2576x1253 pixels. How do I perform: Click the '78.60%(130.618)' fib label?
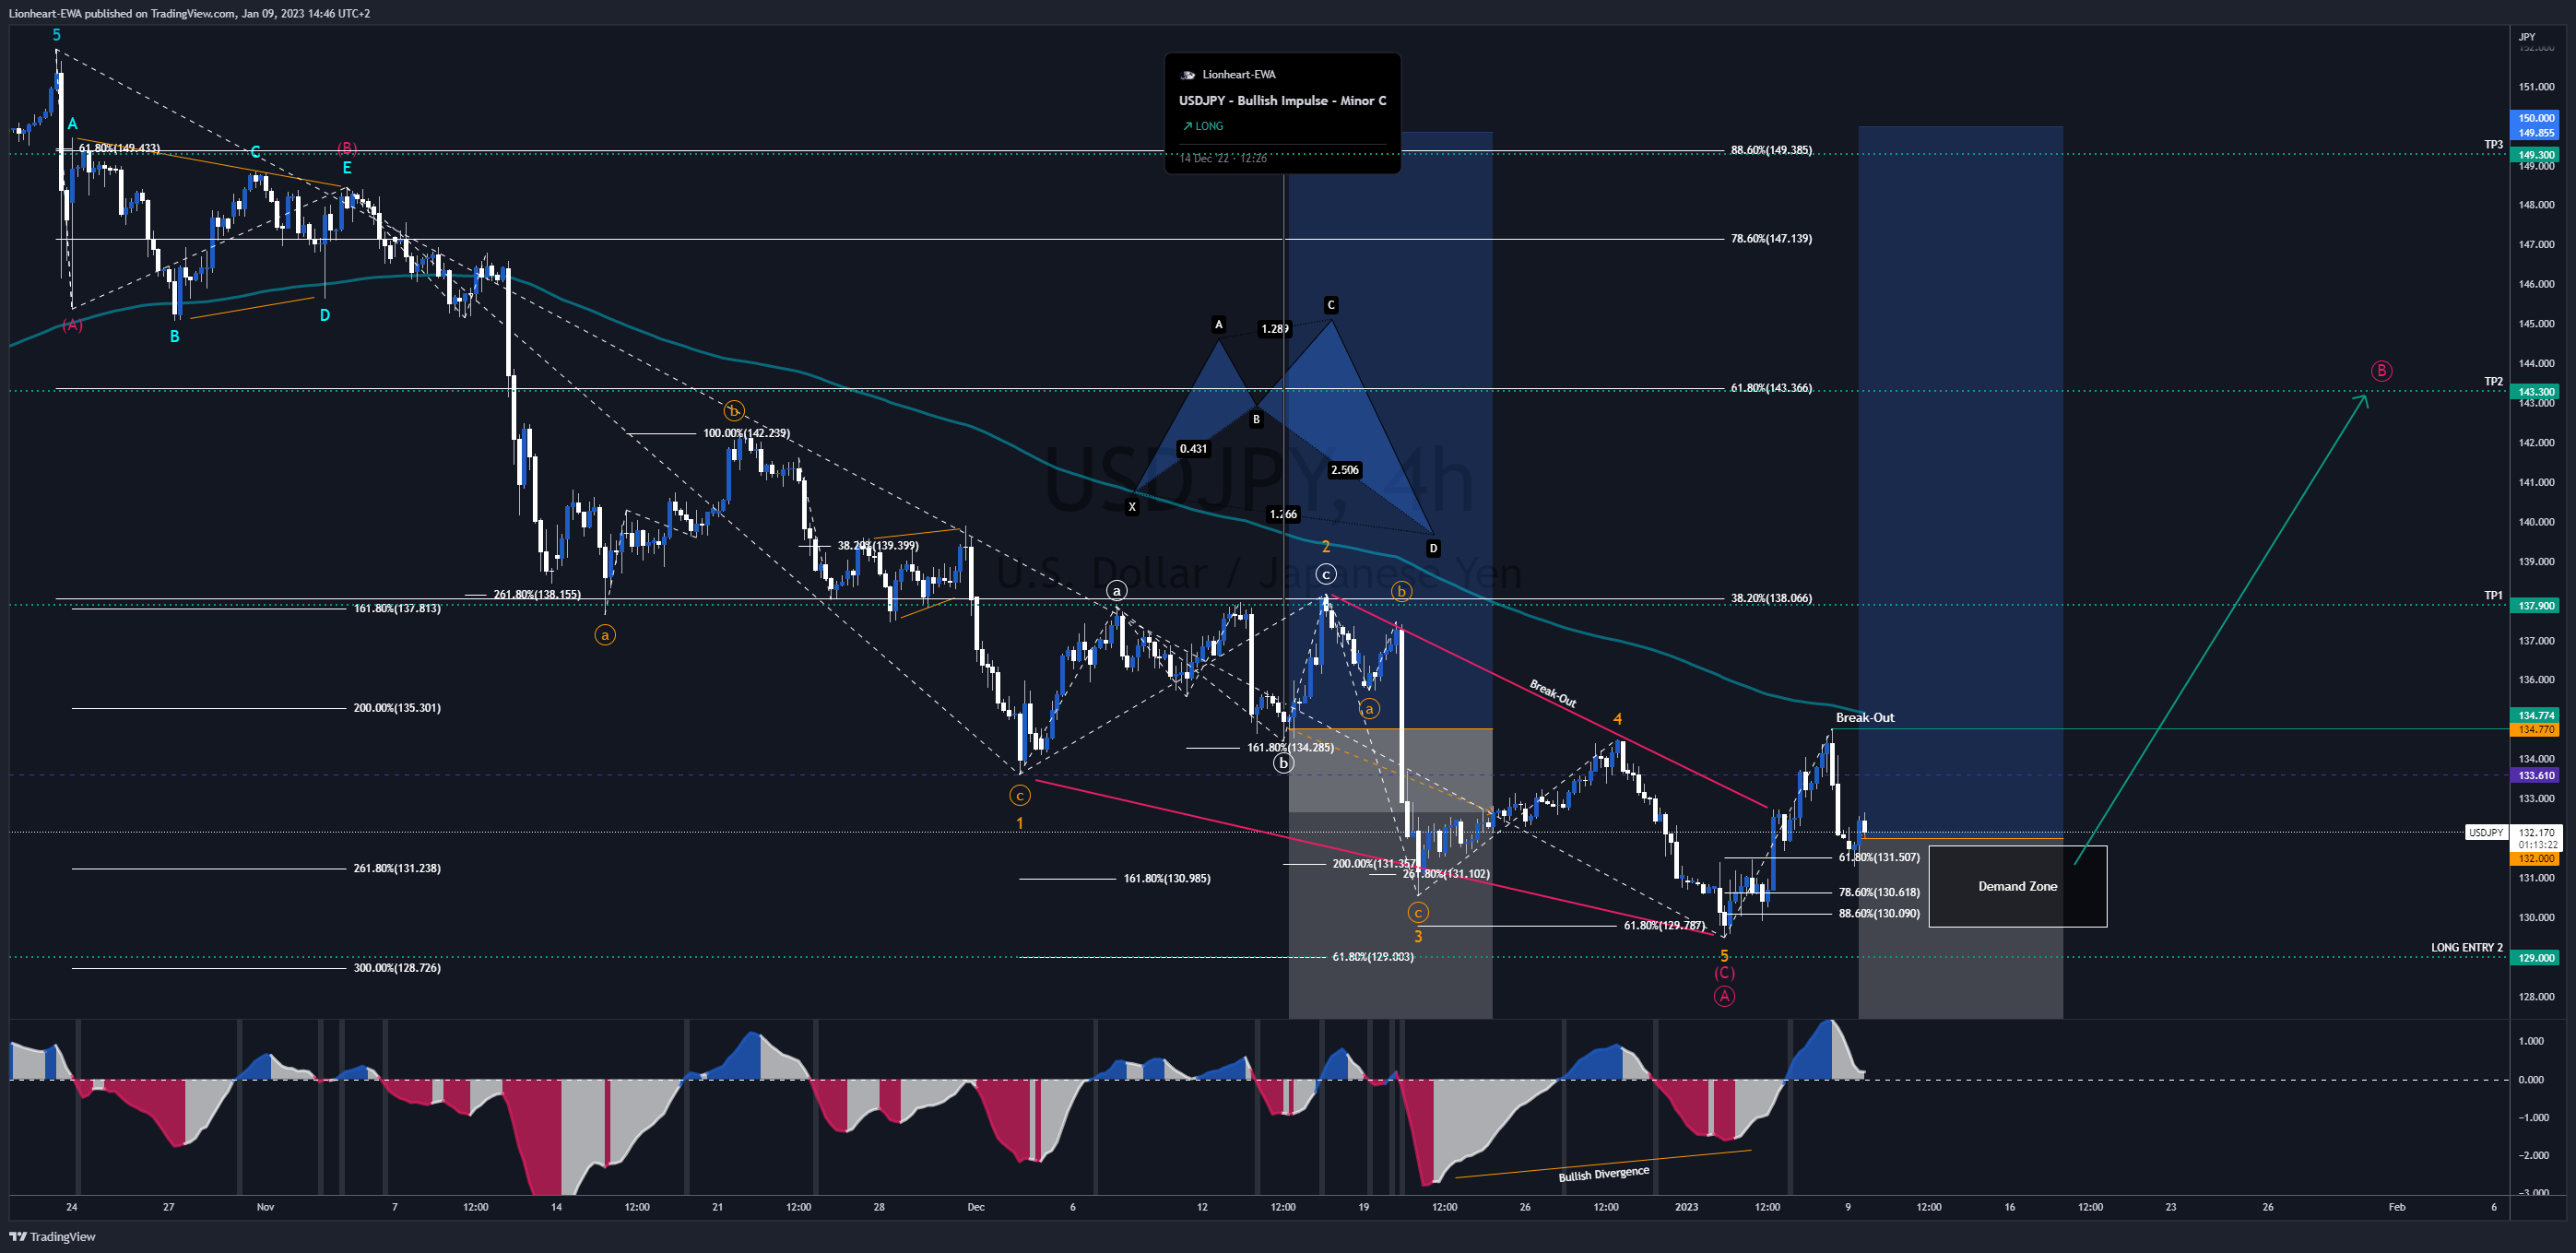click(1879, 892)
